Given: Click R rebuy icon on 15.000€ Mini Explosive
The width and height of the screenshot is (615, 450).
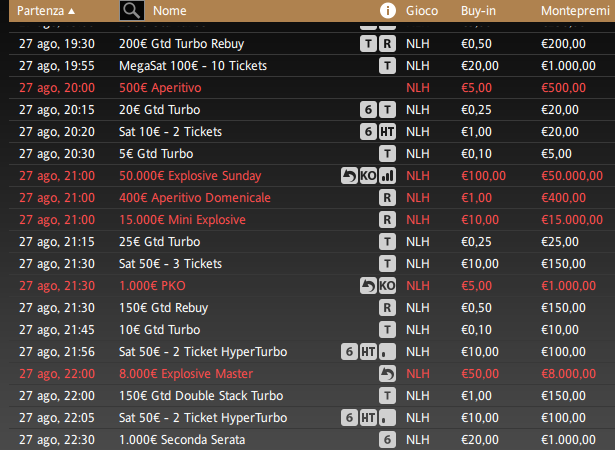Looking at the screenshot, I should [x=388, y=220].
